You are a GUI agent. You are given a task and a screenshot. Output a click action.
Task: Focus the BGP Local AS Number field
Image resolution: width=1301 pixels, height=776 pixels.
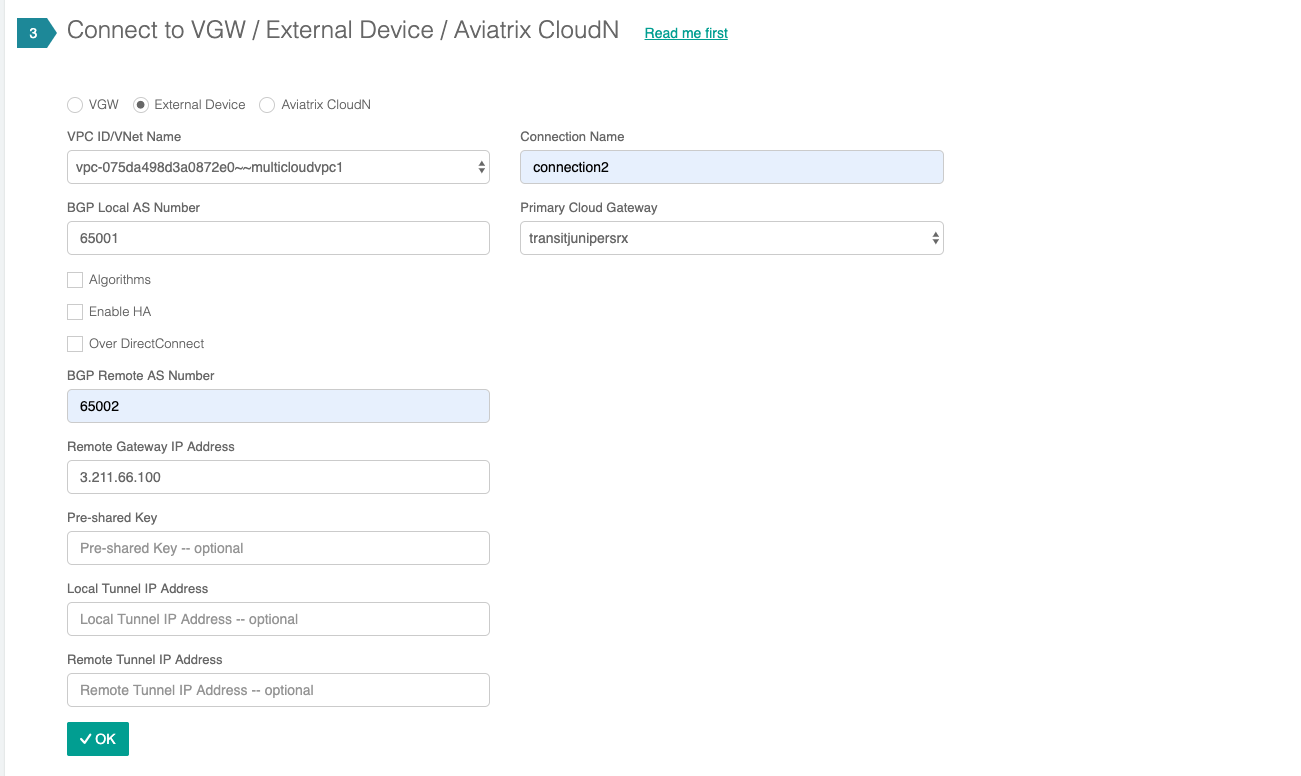tap(278, 238)
